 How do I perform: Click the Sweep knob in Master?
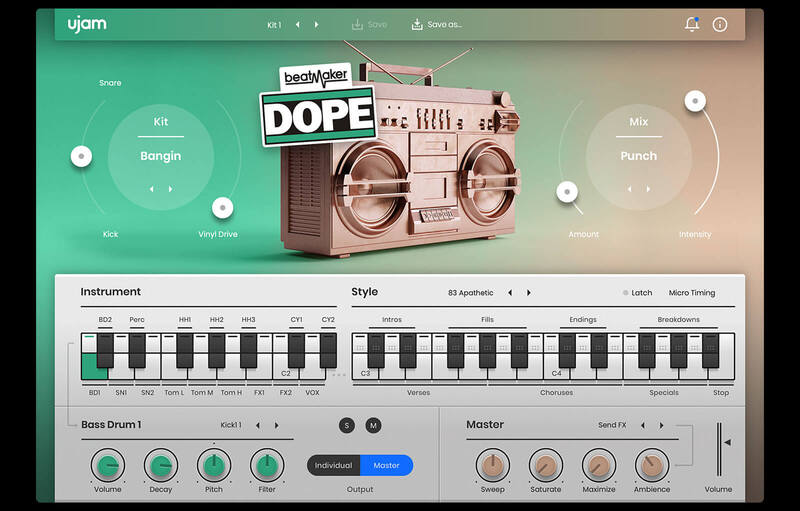click(x=492, y=464)
